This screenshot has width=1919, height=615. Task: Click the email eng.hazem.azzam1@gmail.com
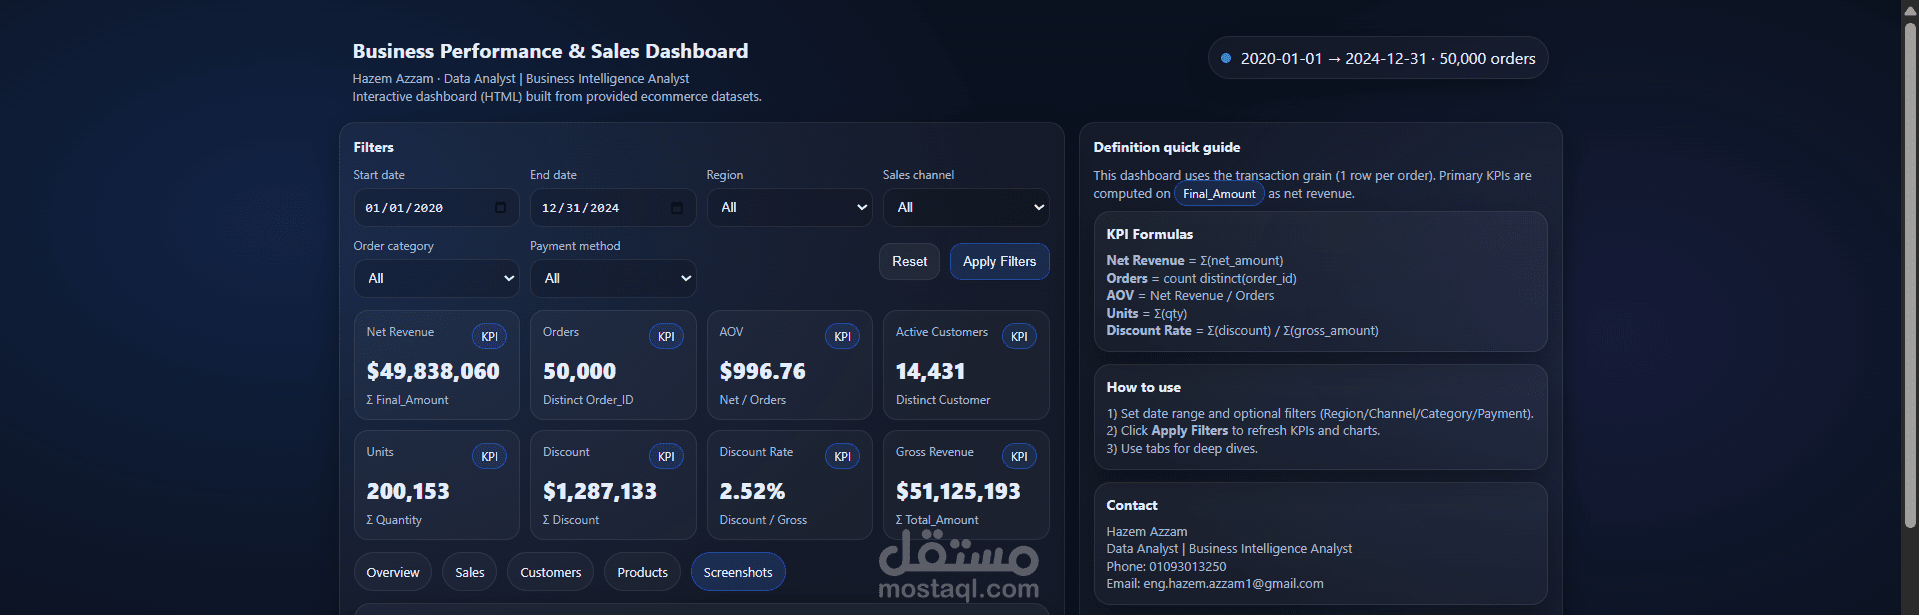pyautogui.click(x=1233, y=584)
